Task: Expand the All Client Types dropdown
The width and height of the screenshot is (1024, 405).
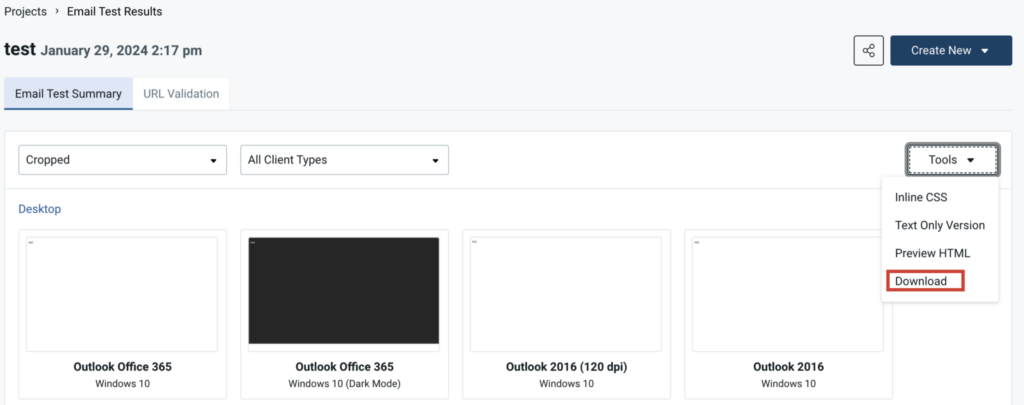Action: click(x=344, y=160)
